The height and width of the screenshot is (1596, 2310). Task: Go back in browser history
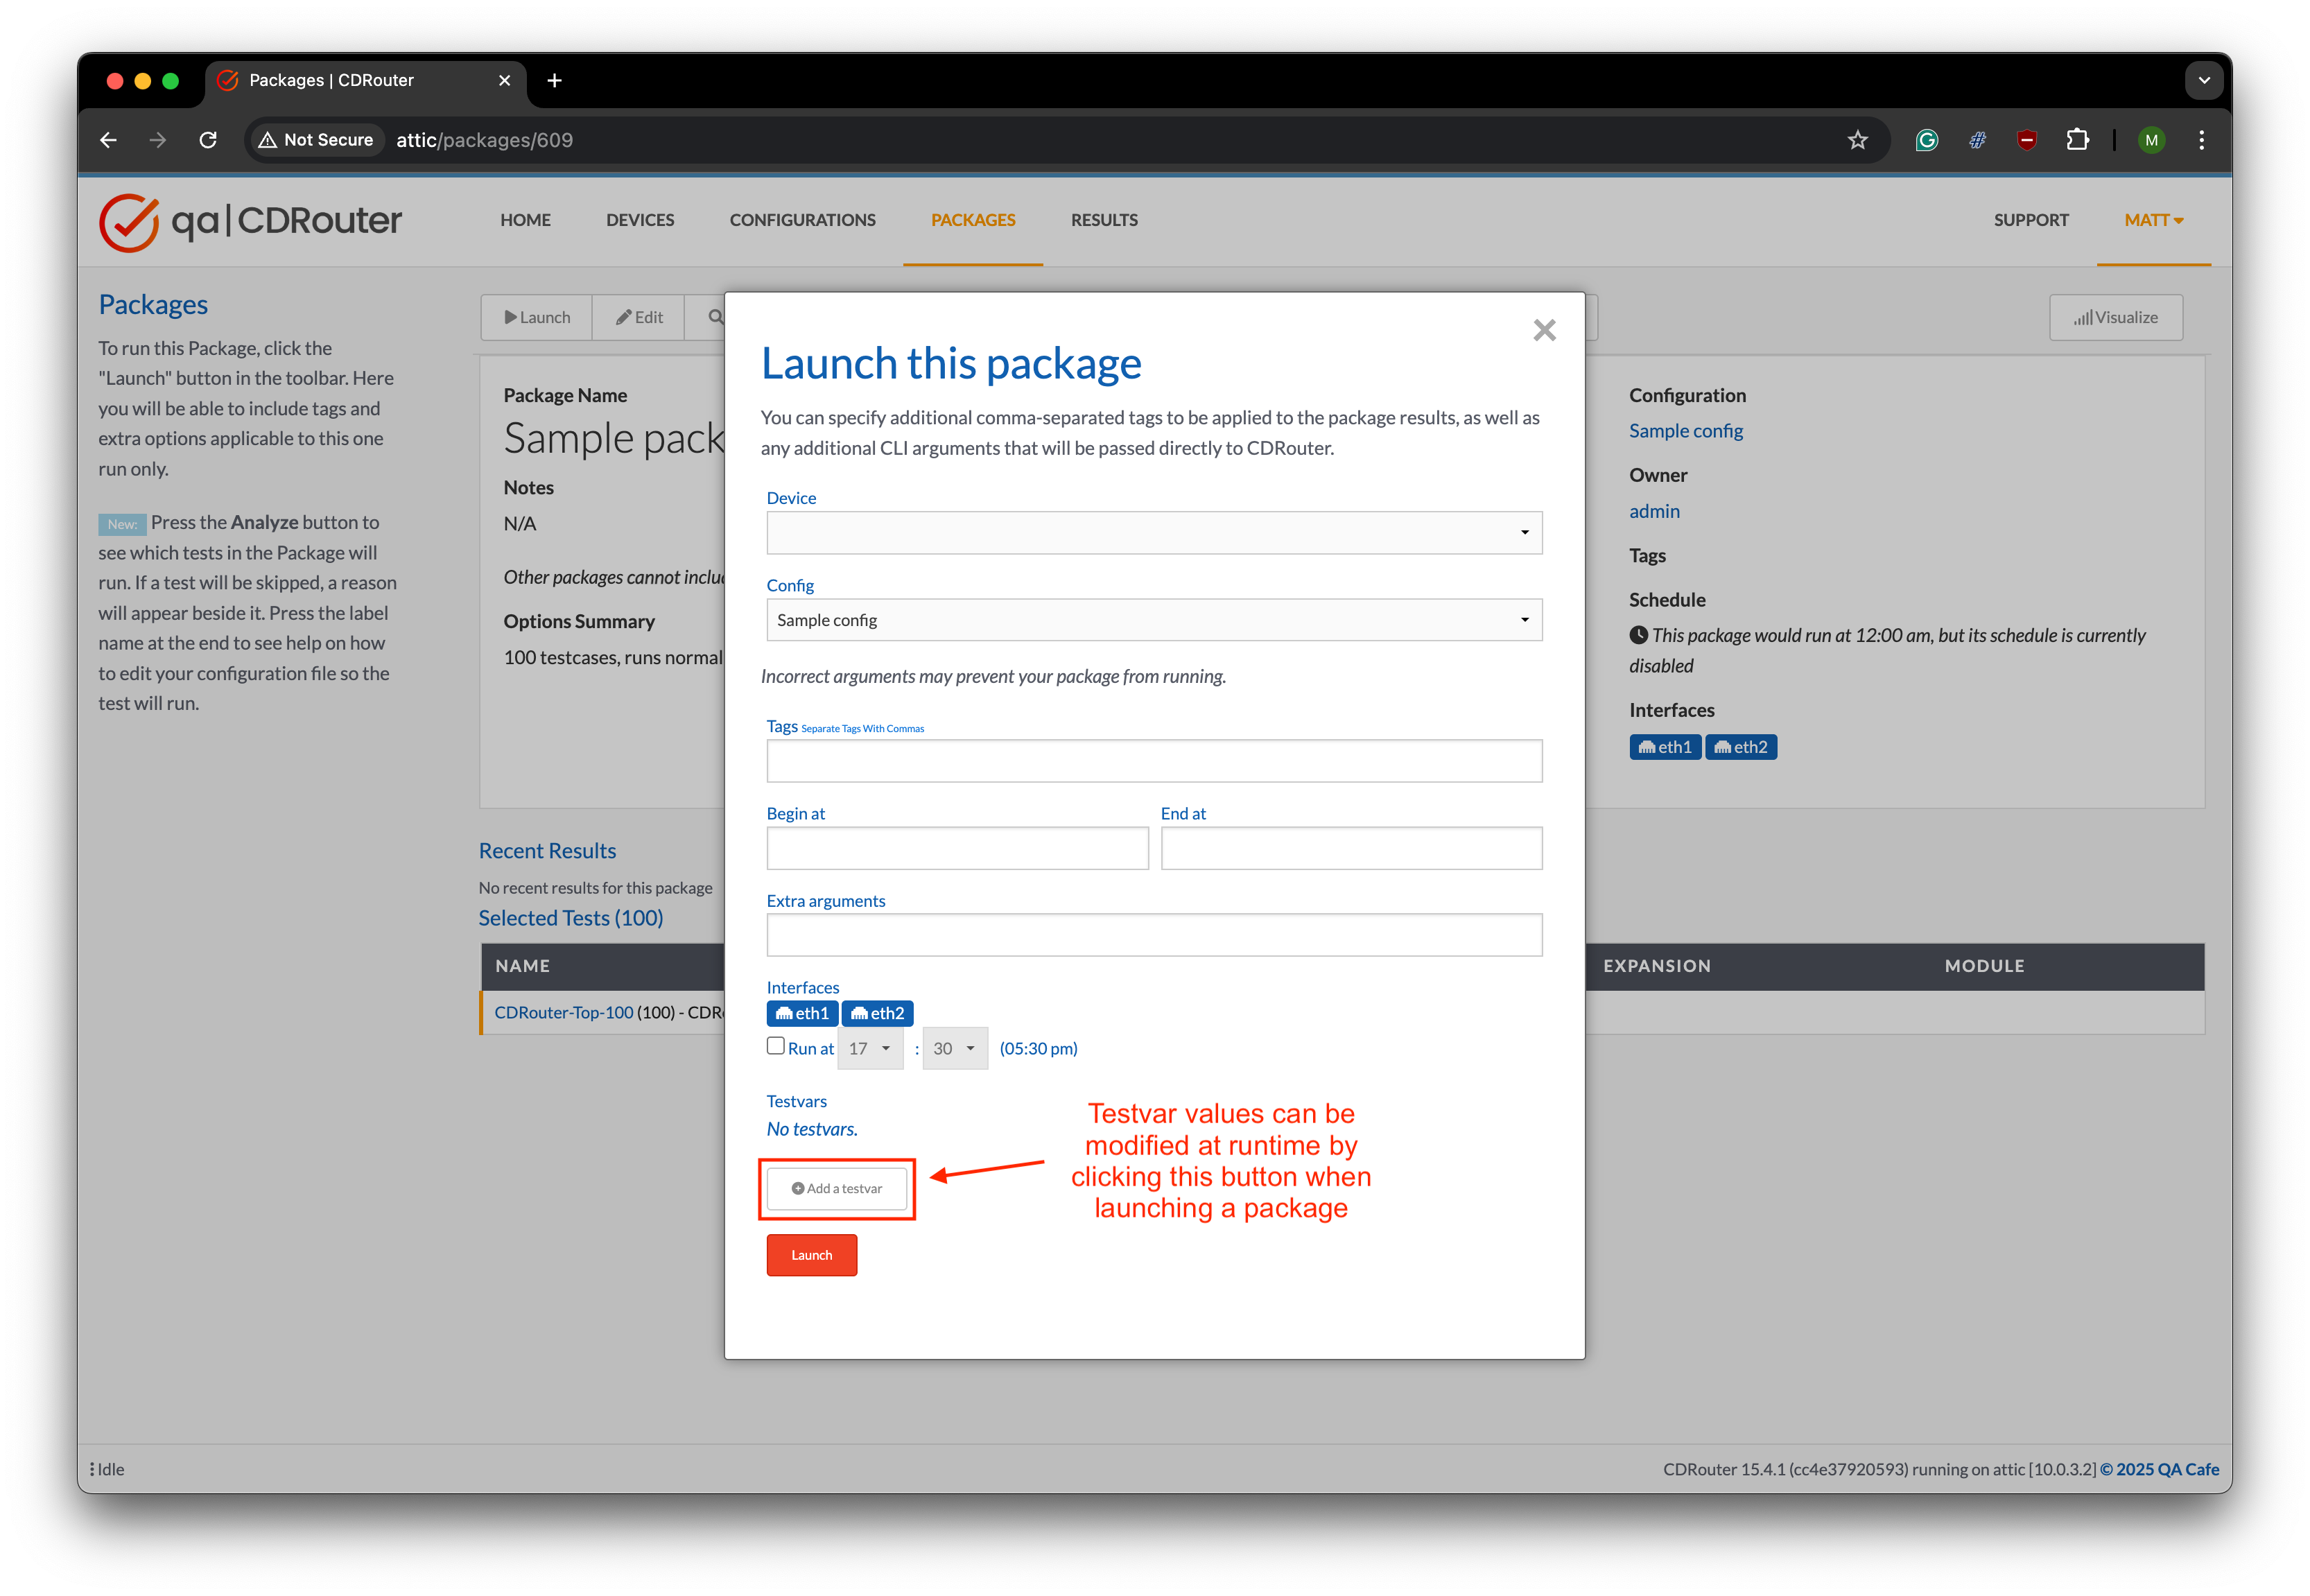[109, 140]
